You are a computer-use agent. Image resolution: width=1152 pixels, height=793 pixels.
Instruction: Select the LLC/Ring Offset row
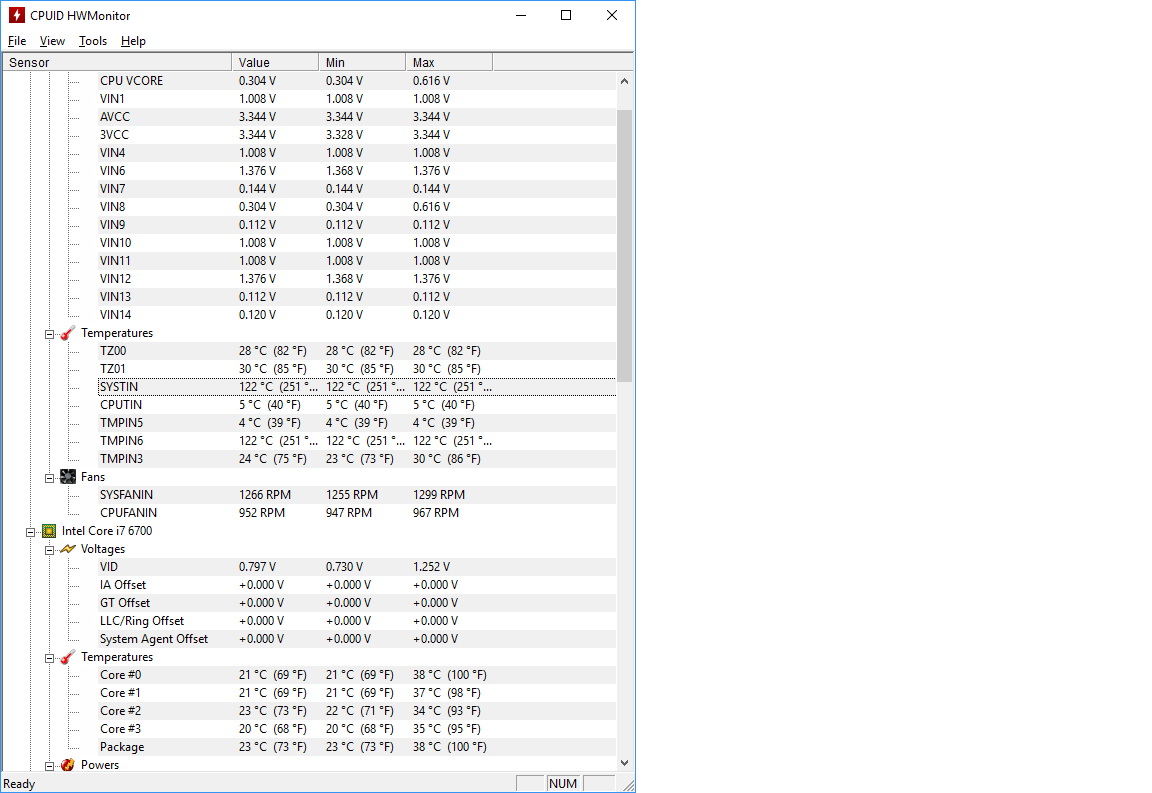357,621
